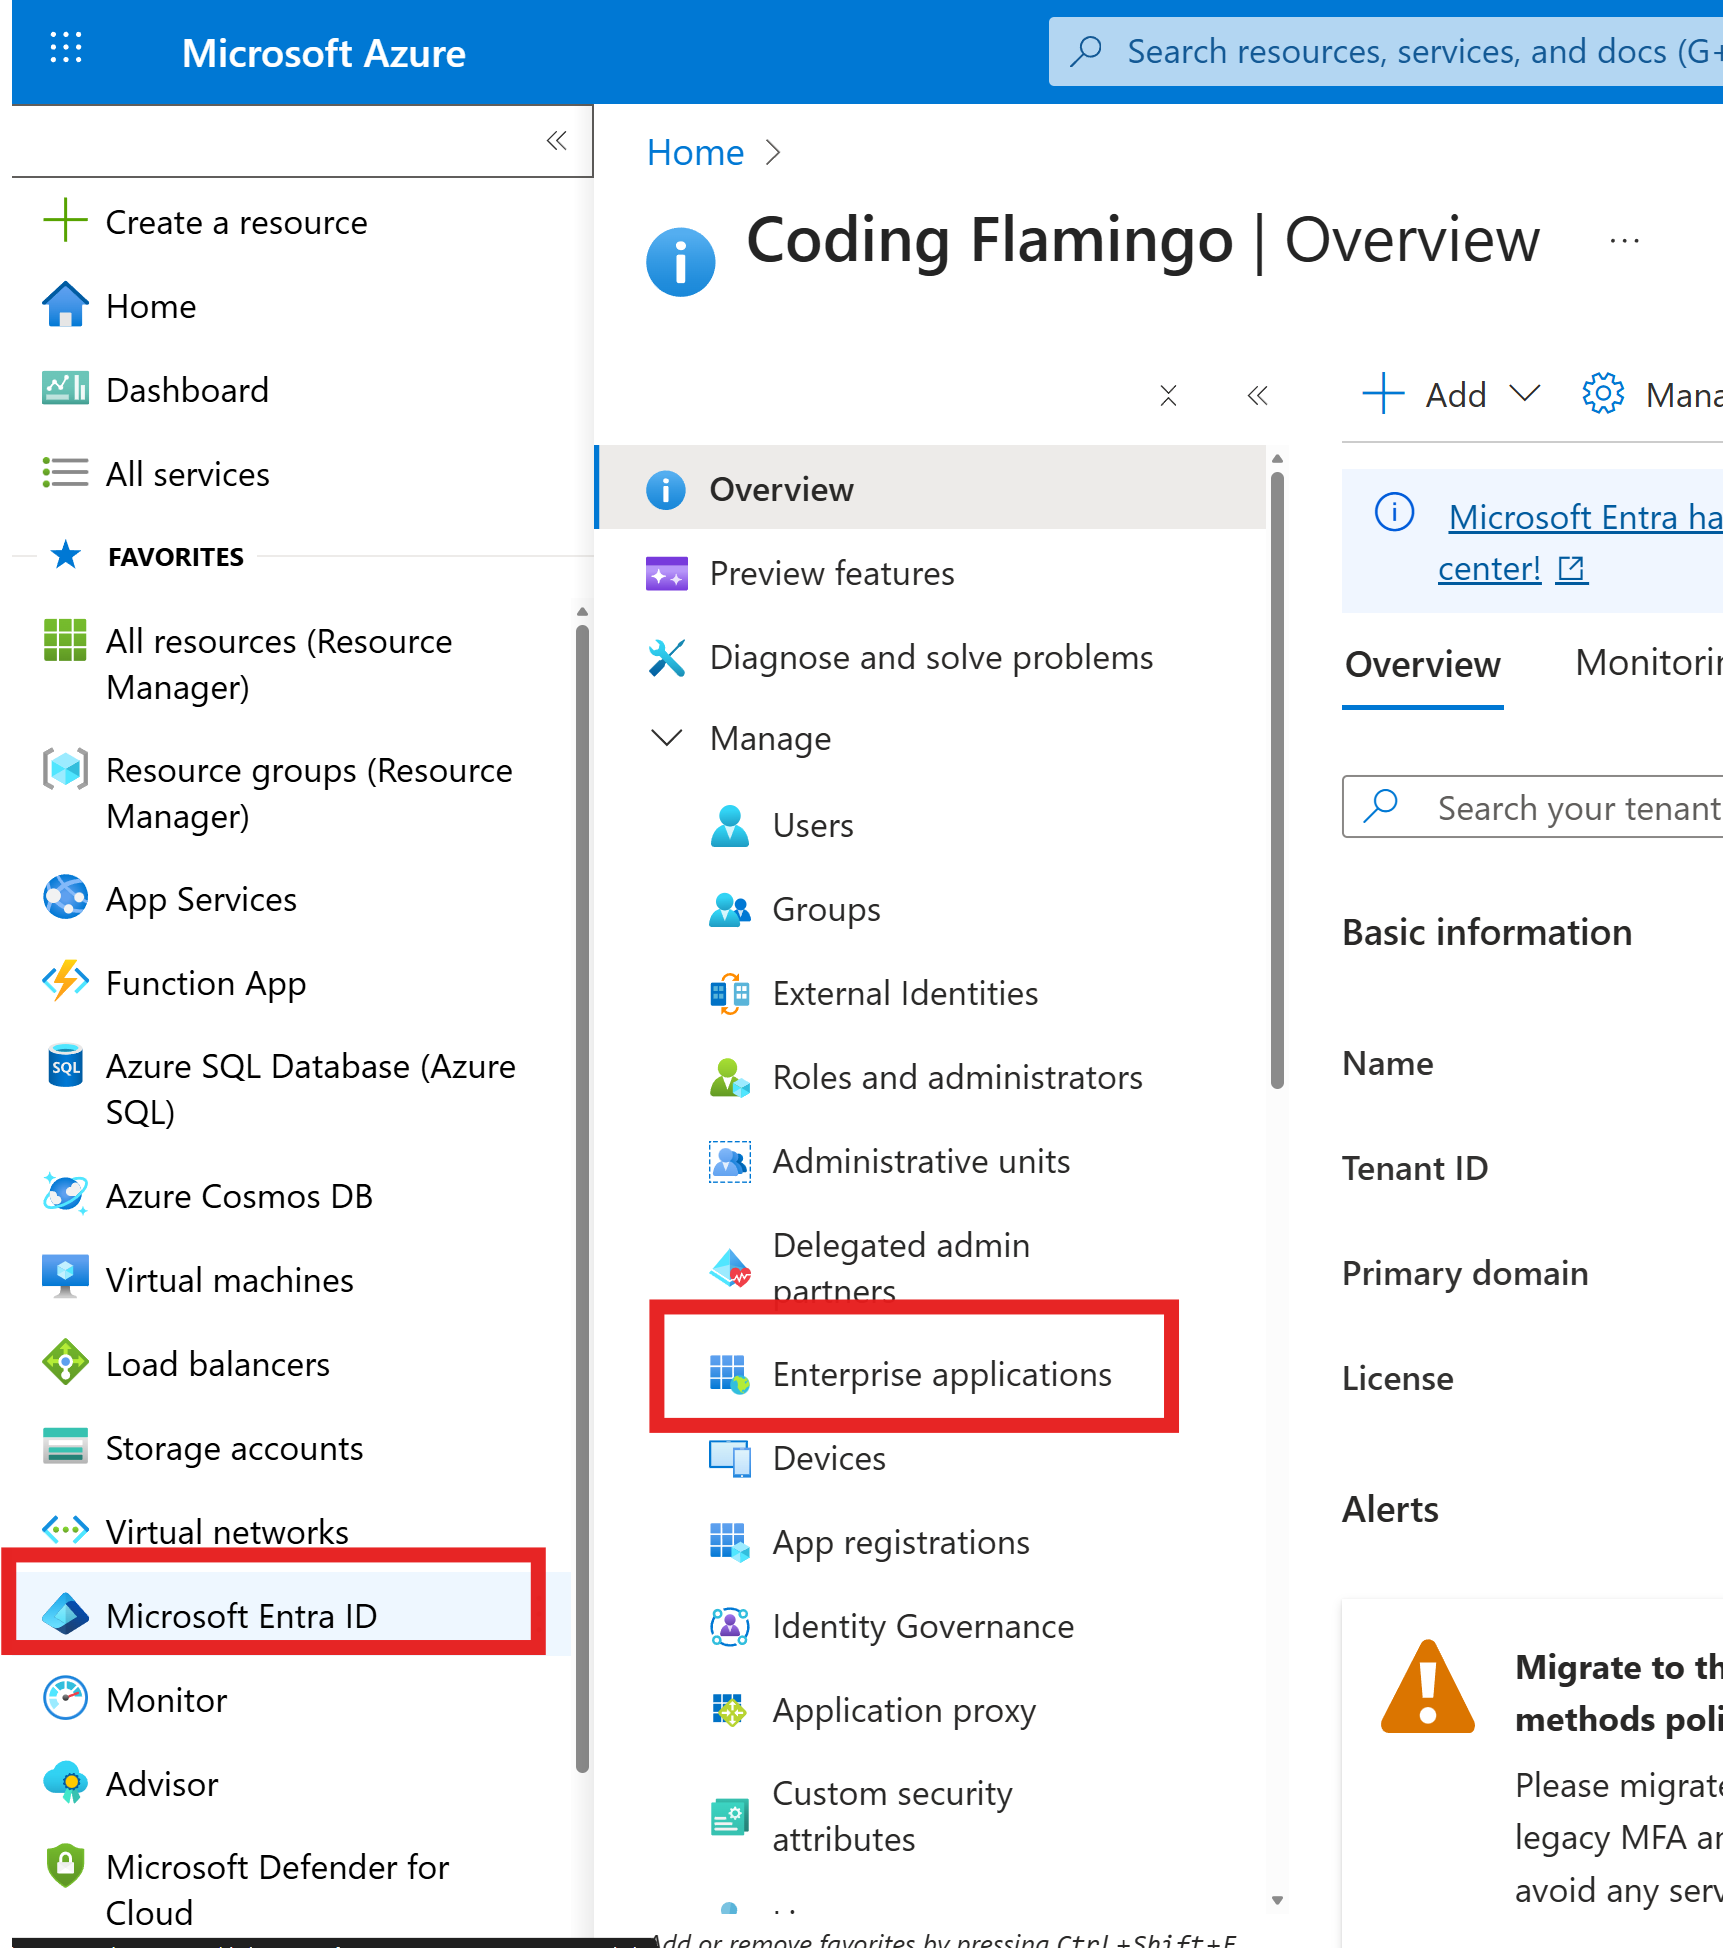
Task: Open the more options ellipsis menu
Action: coord(1624,239)
